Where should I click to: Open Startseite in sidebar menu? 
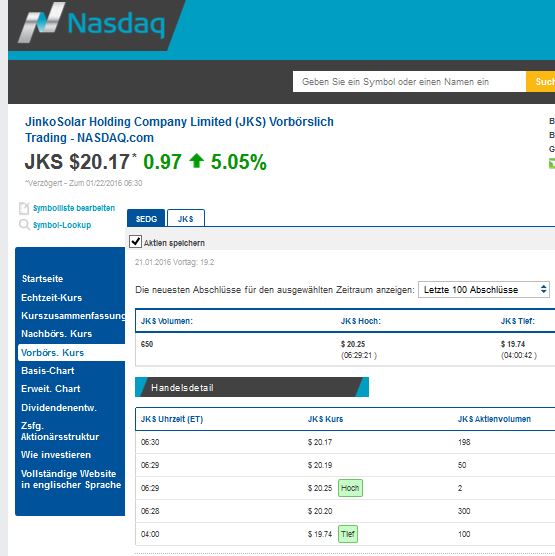coord(42,279)
